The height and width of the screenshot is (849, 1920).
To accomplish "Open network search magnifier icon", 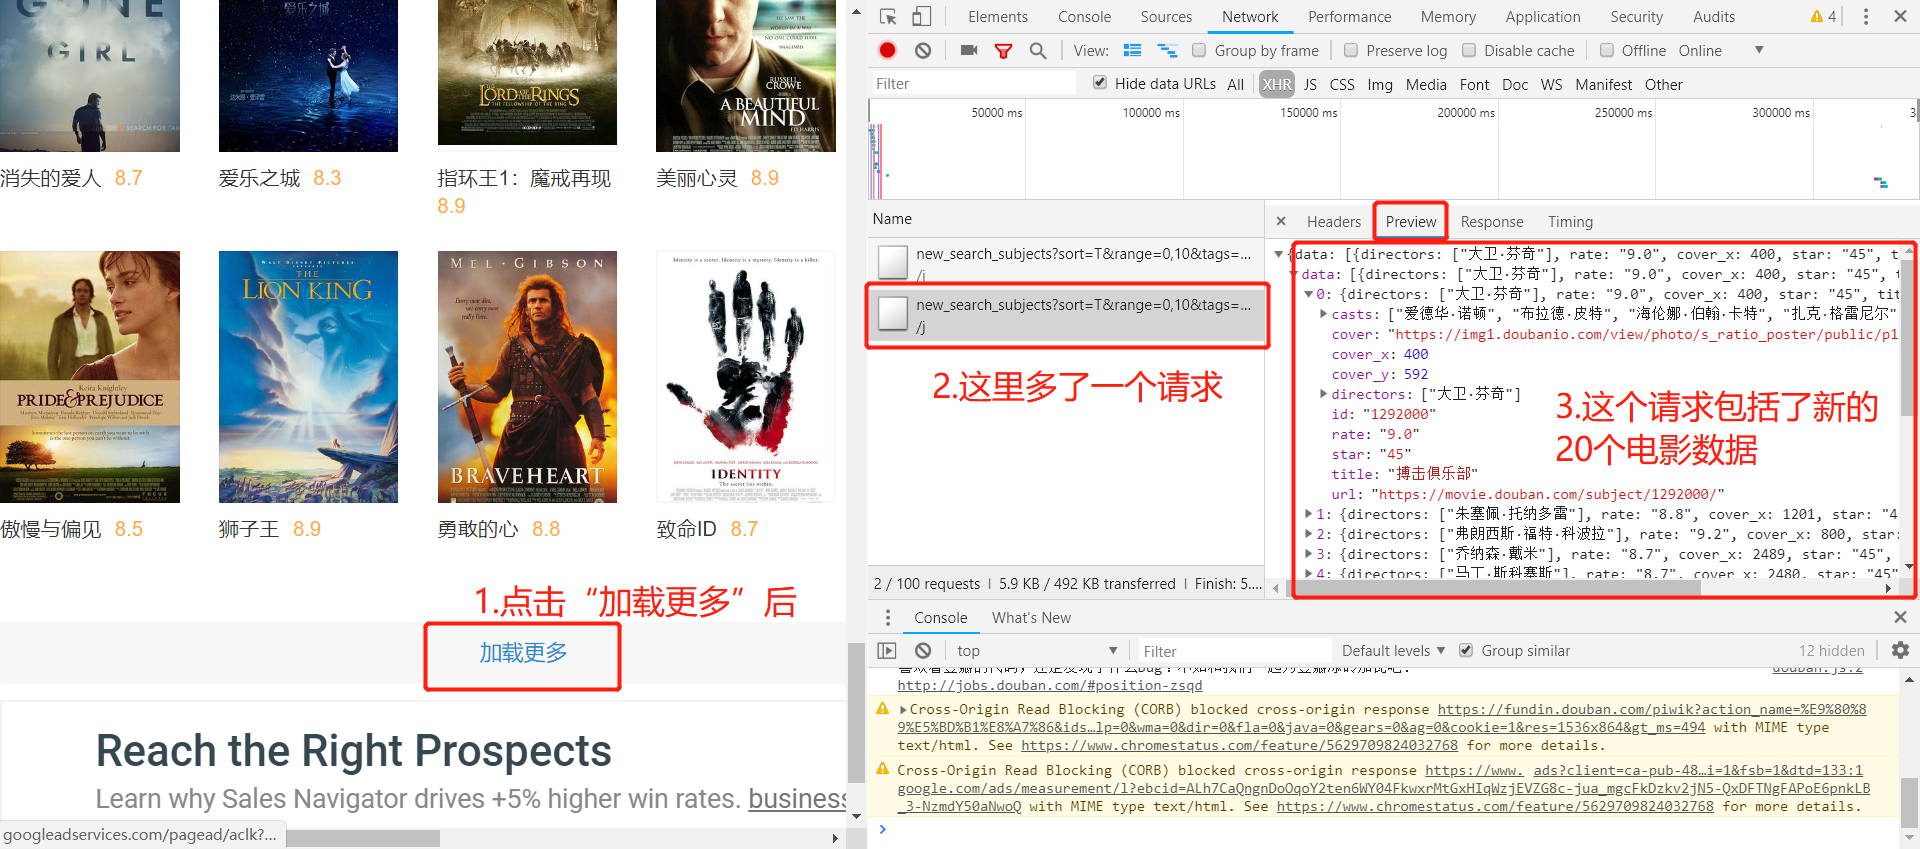I will click(x=1038, y=50).
